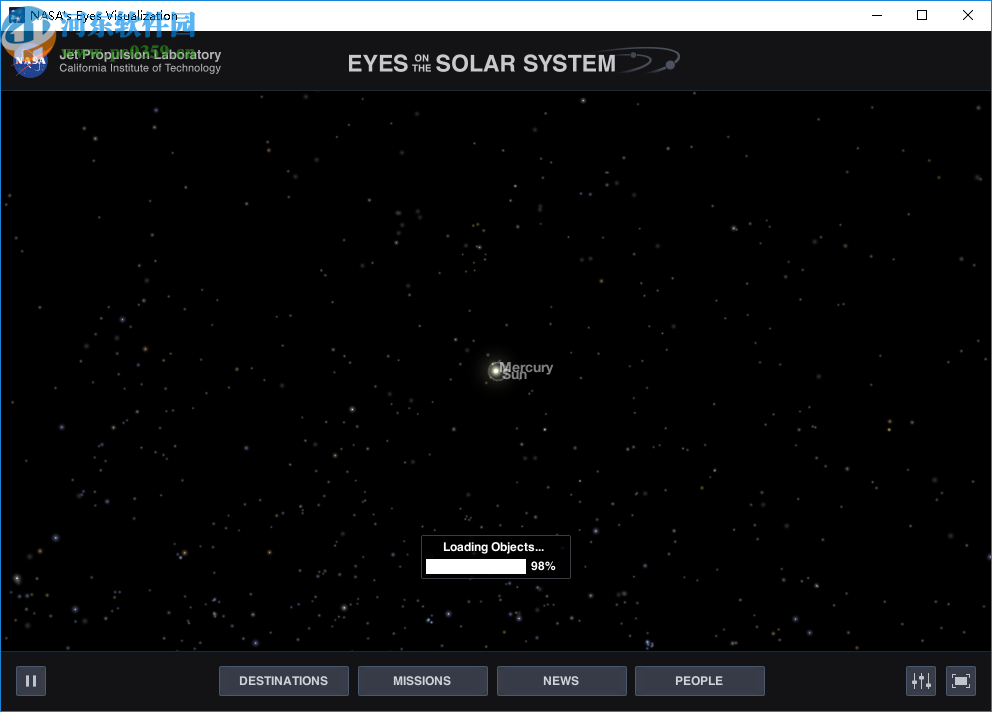The image size is (992, 712).
Task: Enter fullscreen using the frame icon
Action: (x=960, y=681)
